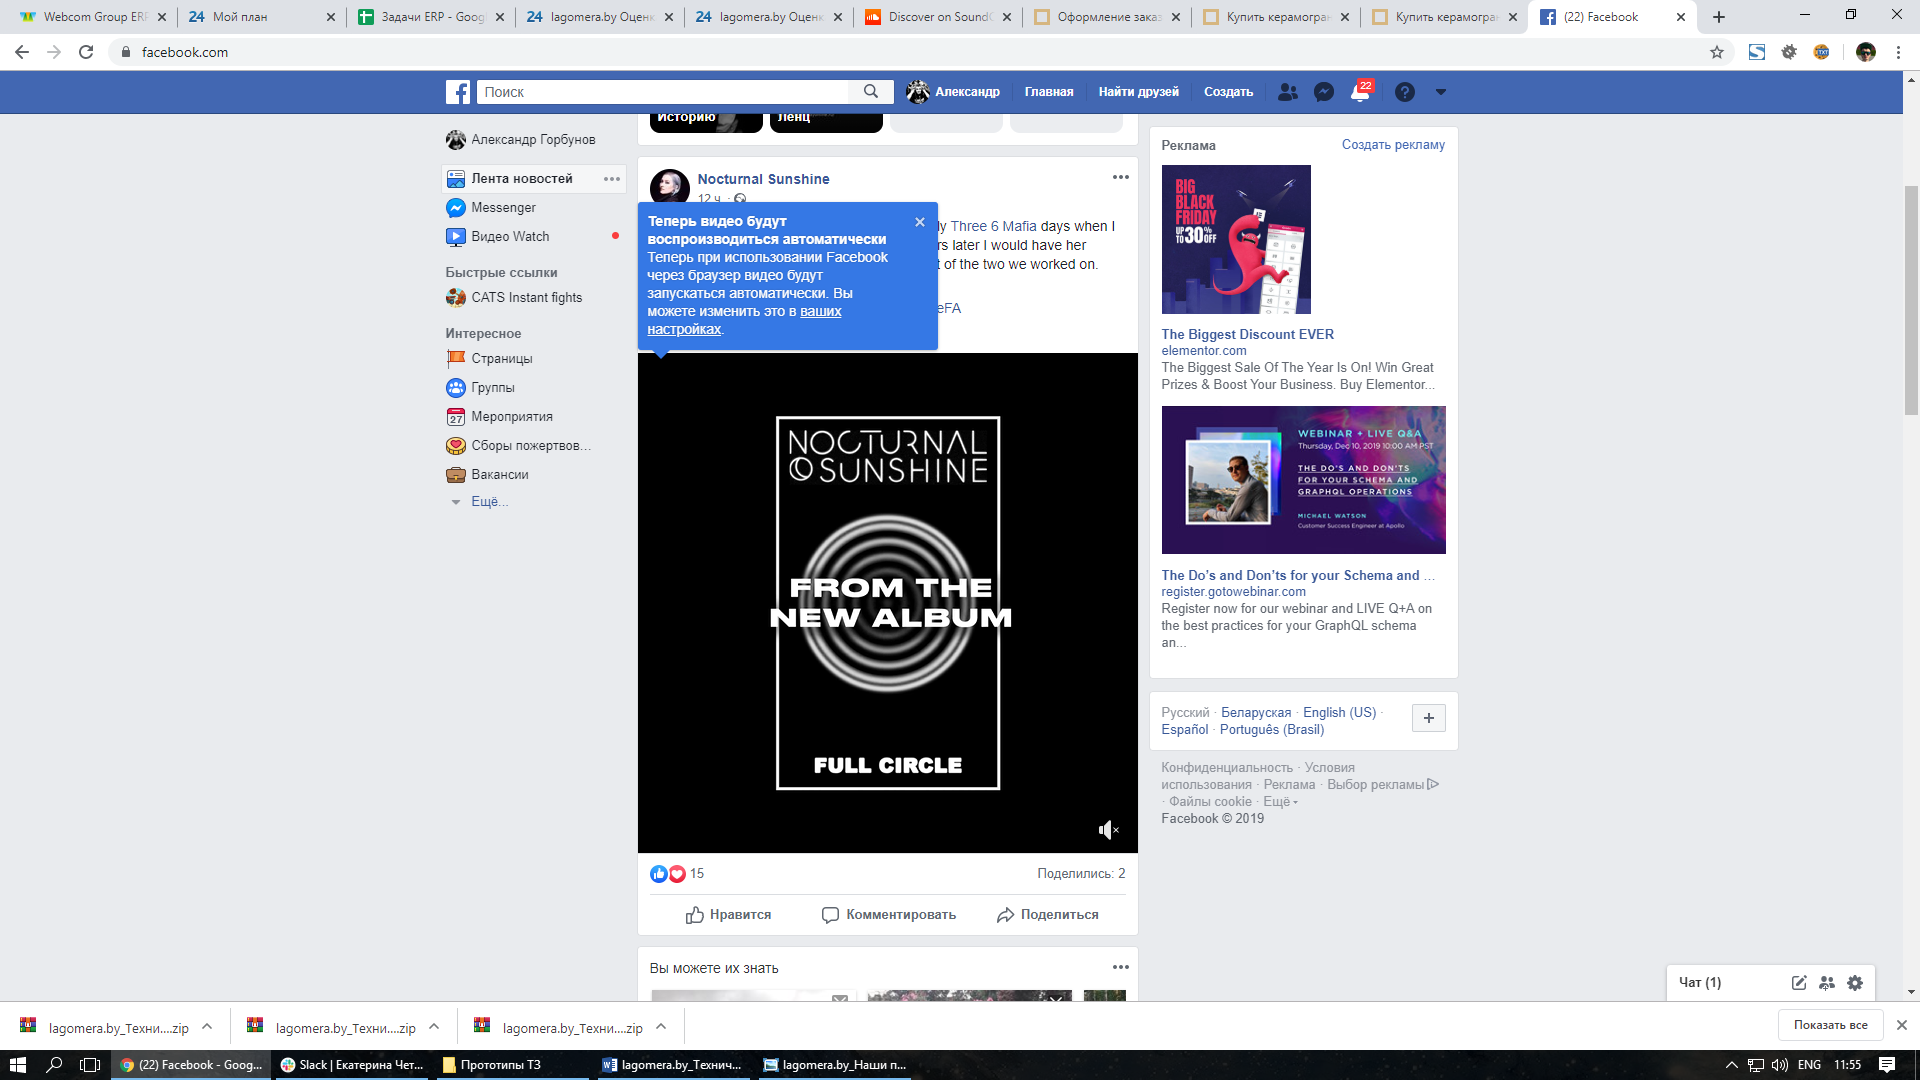Go to Главная in top navigation
Screen dimensions: 1920x1080
(x=1048, y=92)
